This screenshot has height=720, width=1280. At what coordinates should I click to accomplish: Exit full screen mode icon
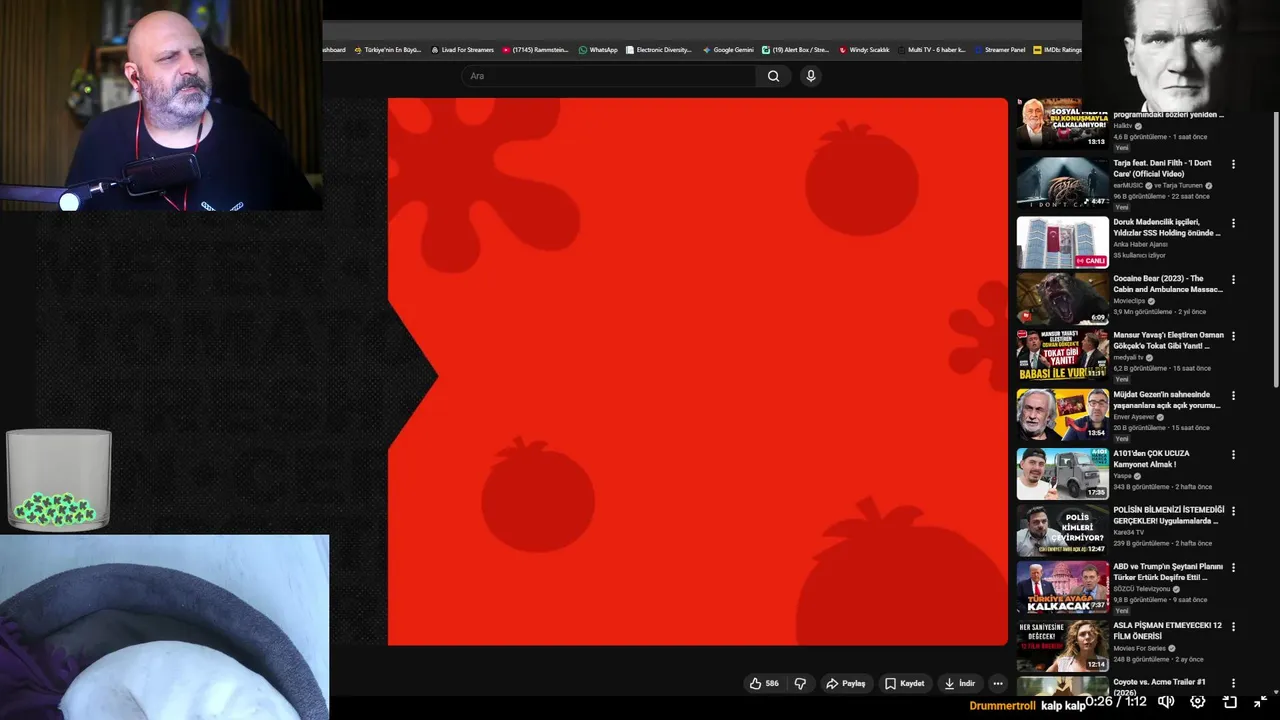coord(1261,702)
